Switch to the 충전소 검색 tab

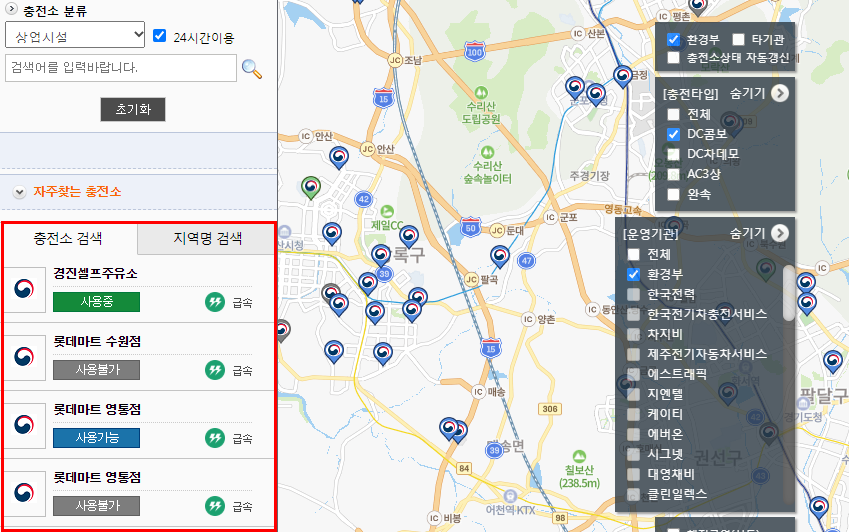pos(69,238)
